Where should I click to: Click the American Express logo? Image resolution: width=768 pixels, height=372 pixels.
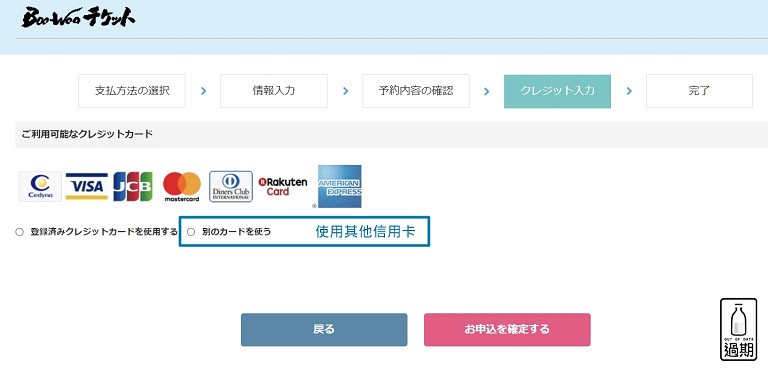pos(339,186)
